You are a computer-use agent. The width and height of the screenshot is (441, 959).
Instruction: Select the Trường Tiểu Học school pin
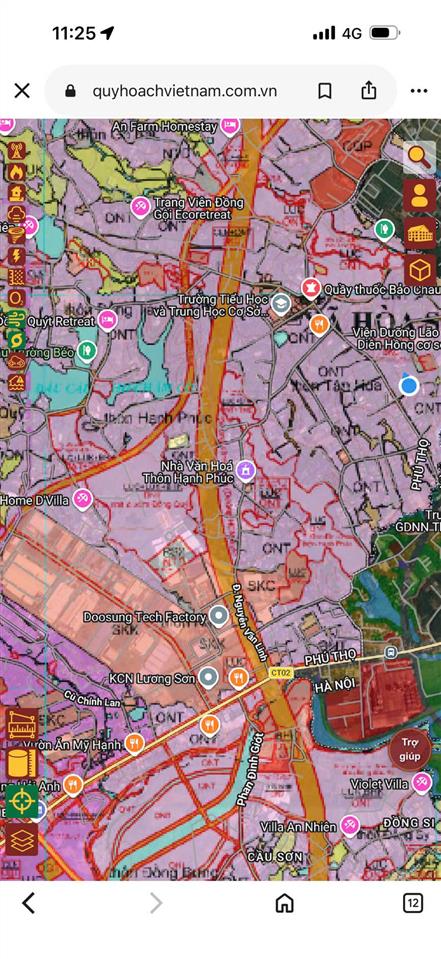[281, 304]
